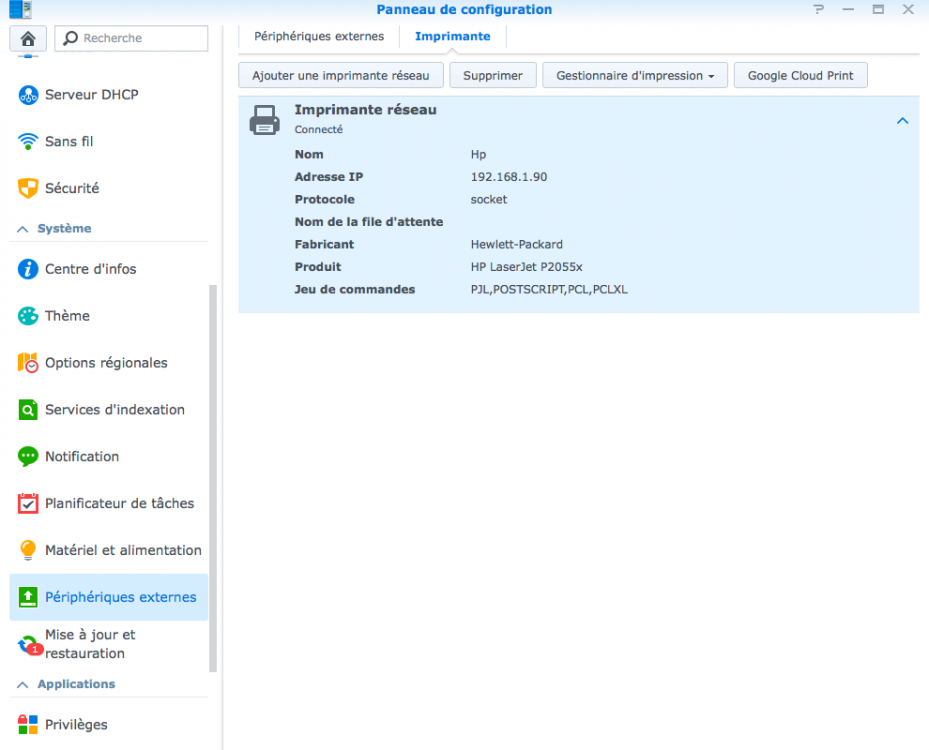Collapse the Imprimante réseau details
Screen dimensions: 929x750
[x=902, y=121]
